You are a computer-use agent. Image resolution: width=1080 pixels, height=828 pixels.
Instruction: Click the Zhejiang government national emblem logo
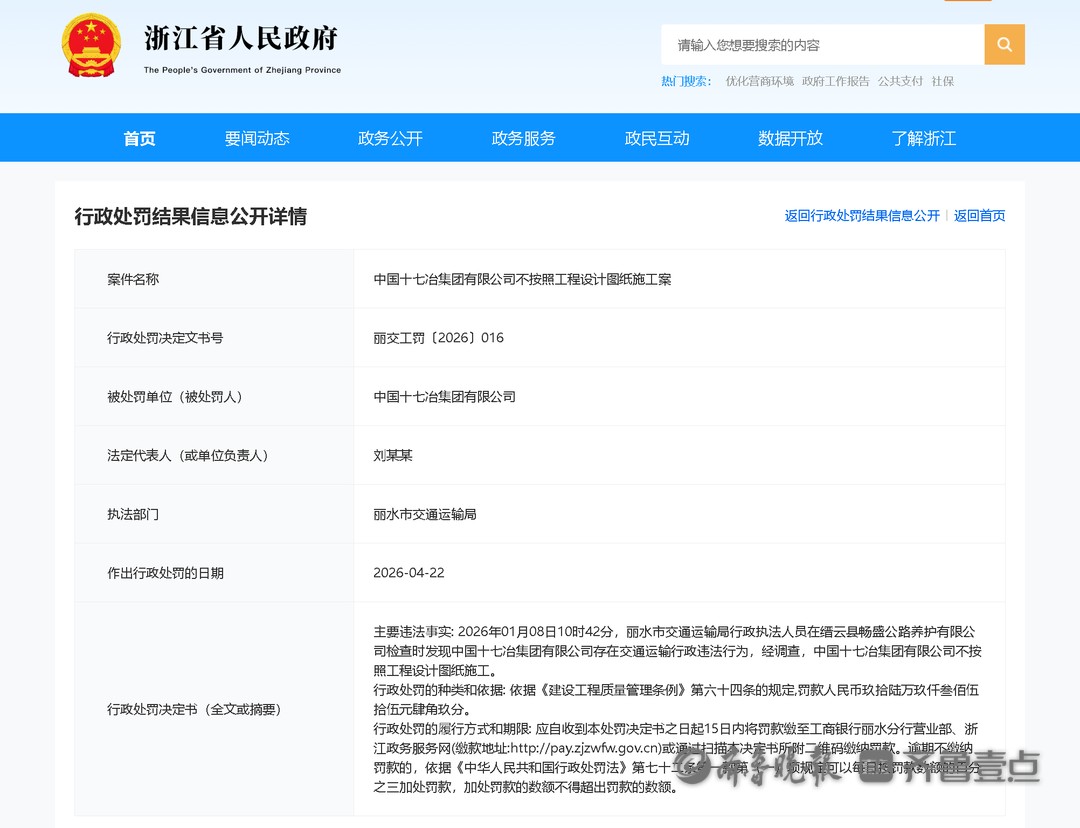(91, 47)
